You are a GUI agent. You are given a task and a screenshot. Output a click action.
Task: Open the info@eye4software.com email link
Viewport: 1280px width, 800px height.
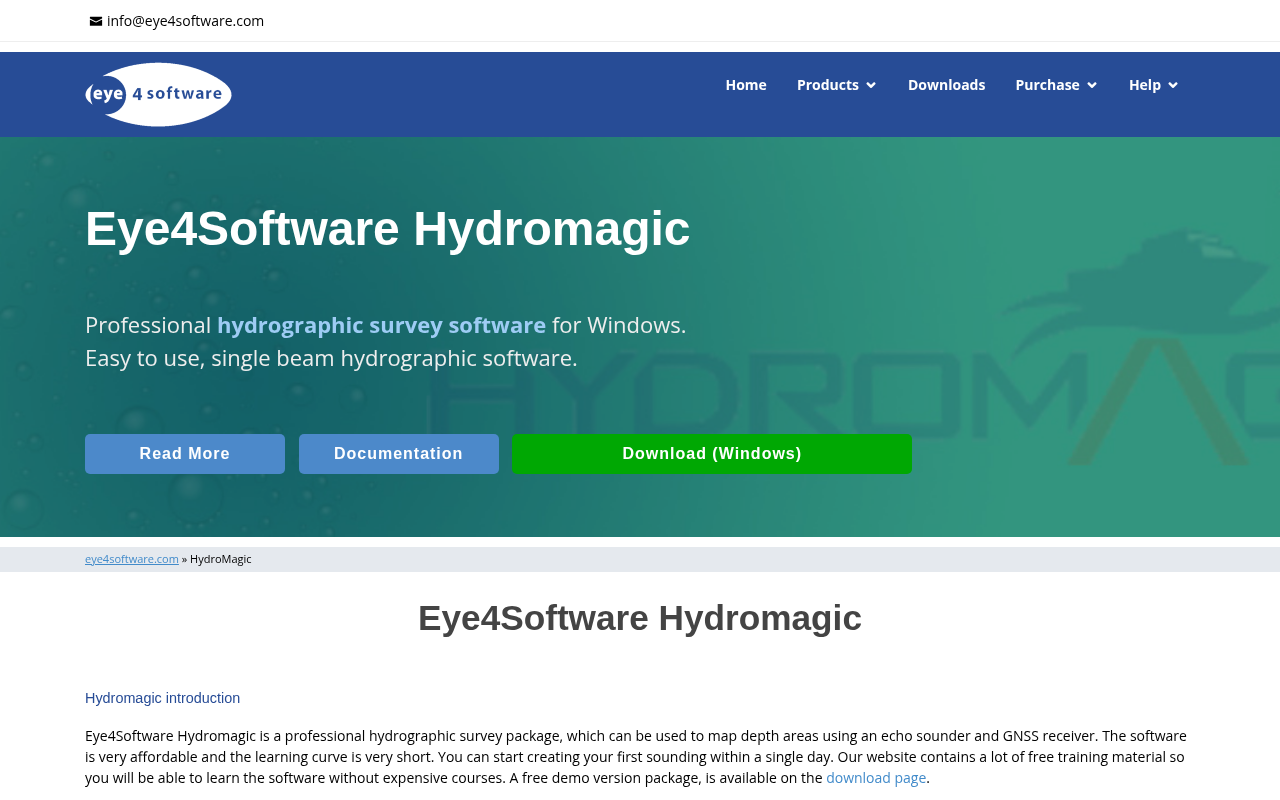[x=185, y=21]
